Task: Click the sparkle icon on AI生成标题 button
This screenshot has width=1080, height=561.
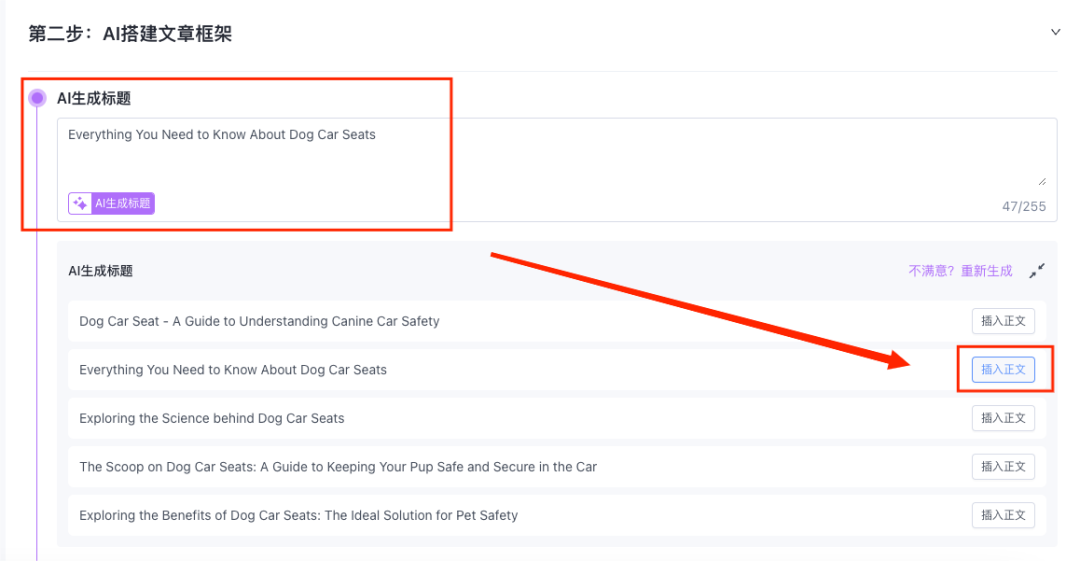Action: [x=81, y=203]
